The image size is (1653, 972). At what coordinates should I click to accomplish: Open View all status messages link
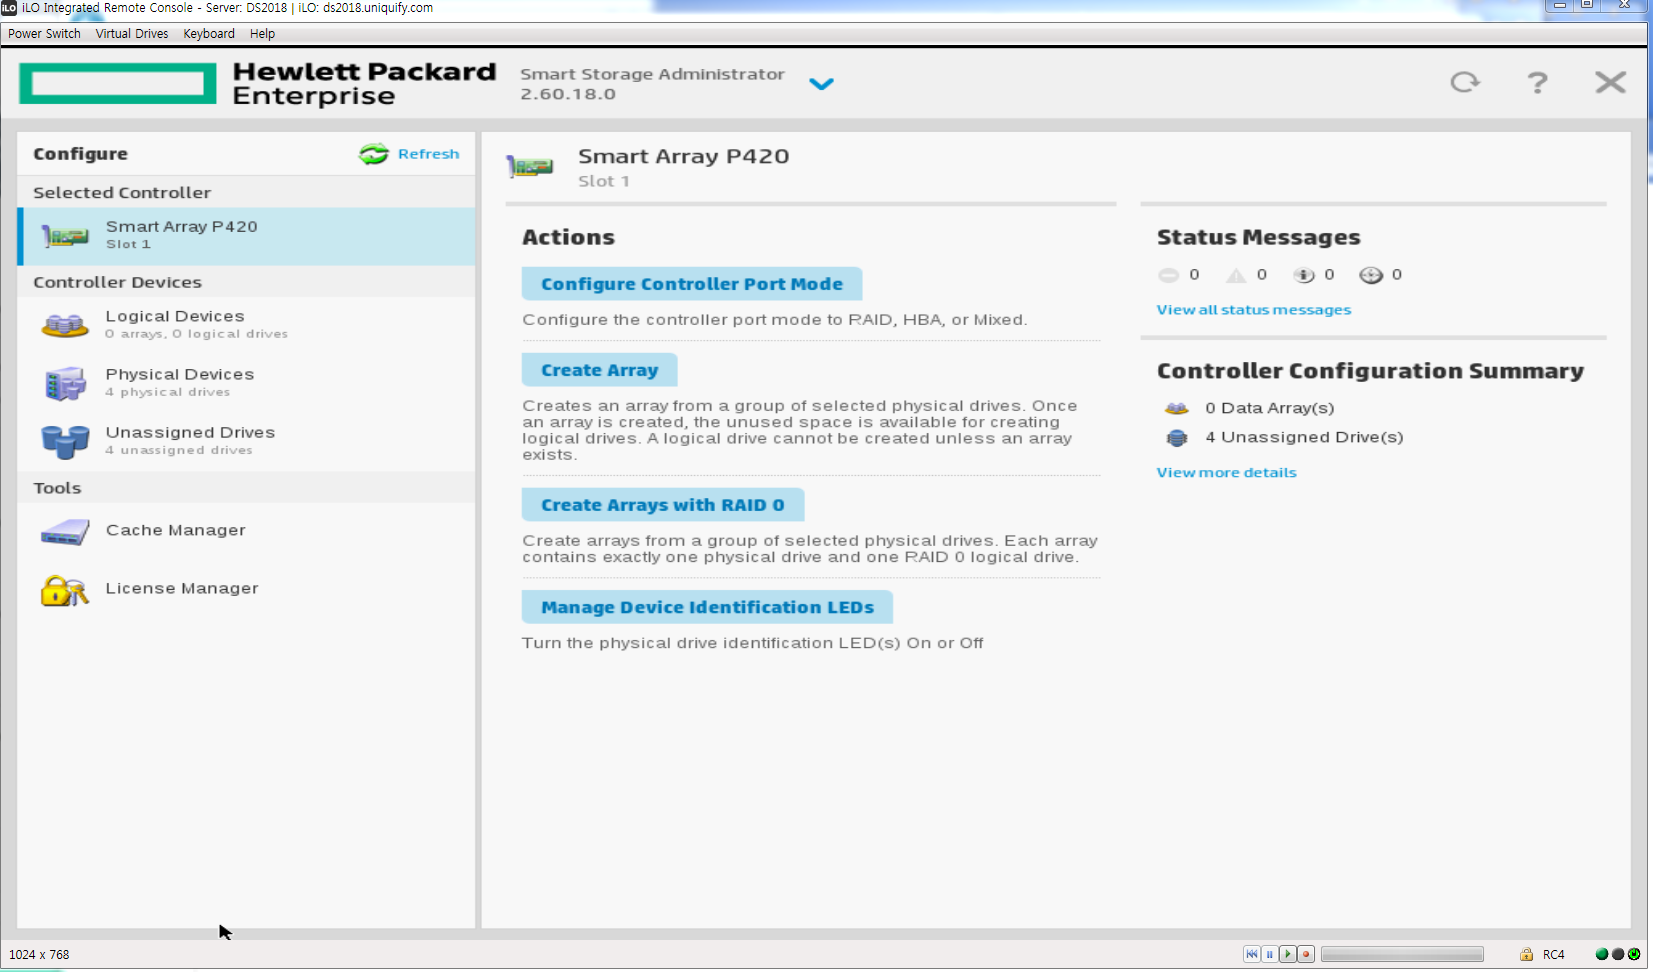pos(1253,310)
